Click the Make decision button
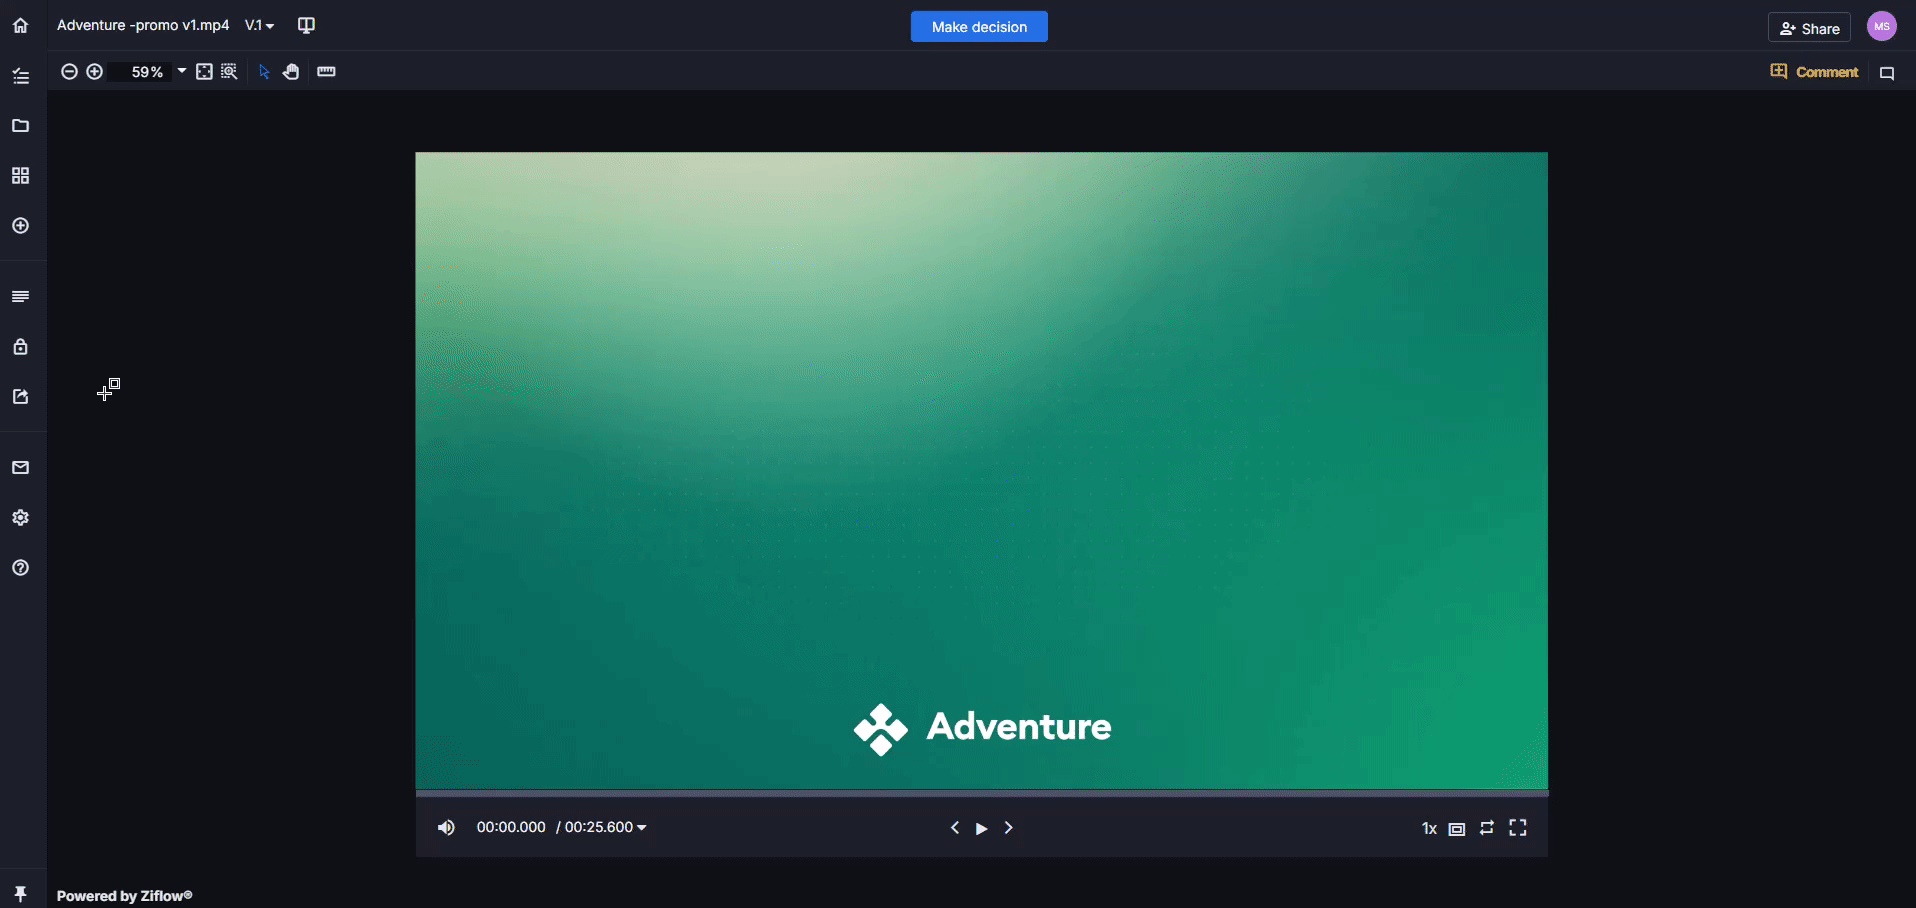1916x908 pixels. 979,27
